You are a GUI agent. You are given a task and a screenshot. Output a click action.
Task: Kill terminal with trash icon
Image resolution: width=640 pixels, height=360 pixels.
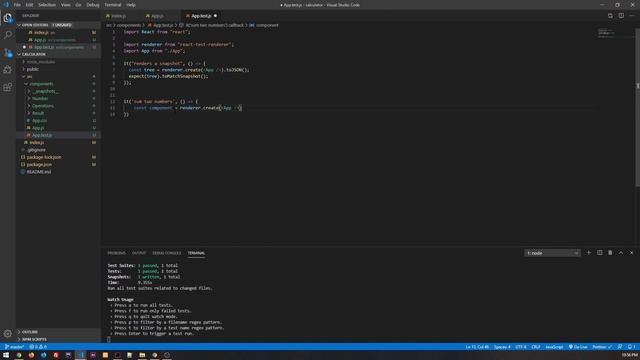tap(610, 253)
